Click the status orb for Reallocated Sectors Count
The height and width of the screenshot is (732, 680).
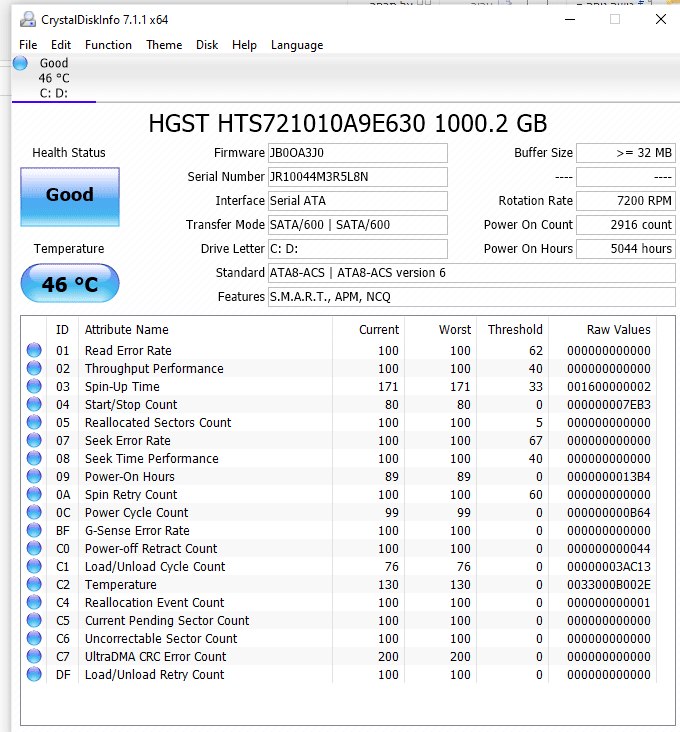click(x=34, y=422)
